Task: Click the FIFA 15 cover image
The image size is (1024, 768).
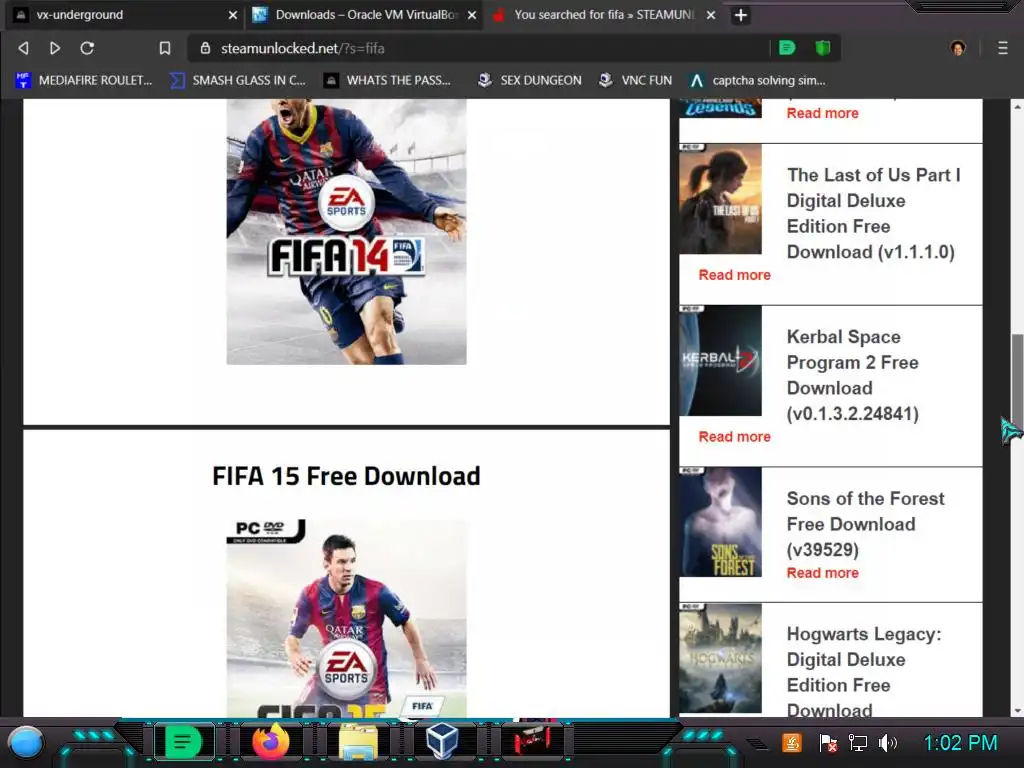Action: click(346, 618)
